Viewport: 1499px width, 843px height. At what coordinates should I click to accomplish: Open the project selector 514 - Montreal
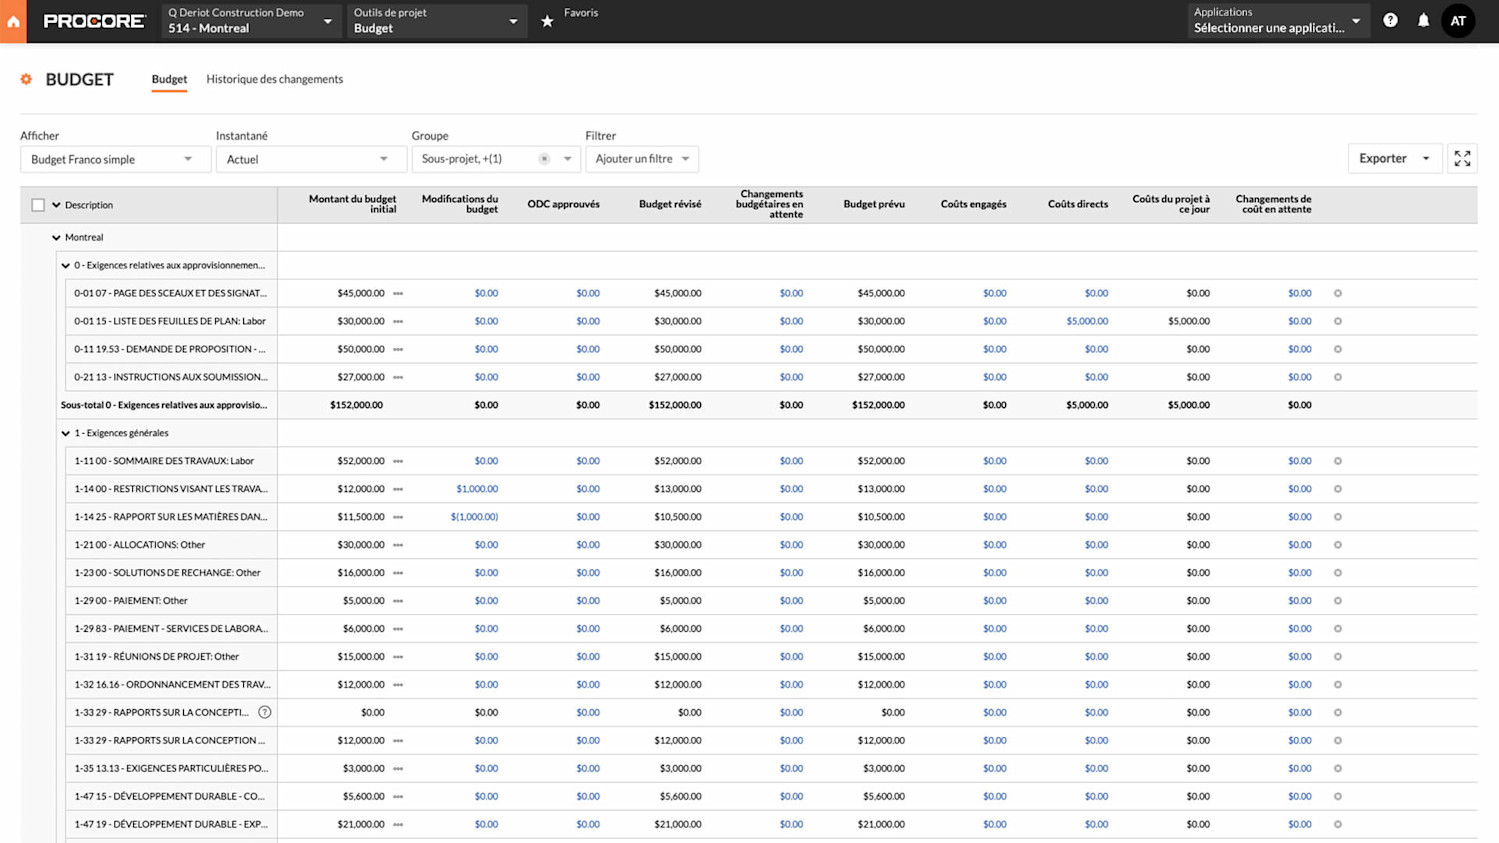tap(250, 21)
